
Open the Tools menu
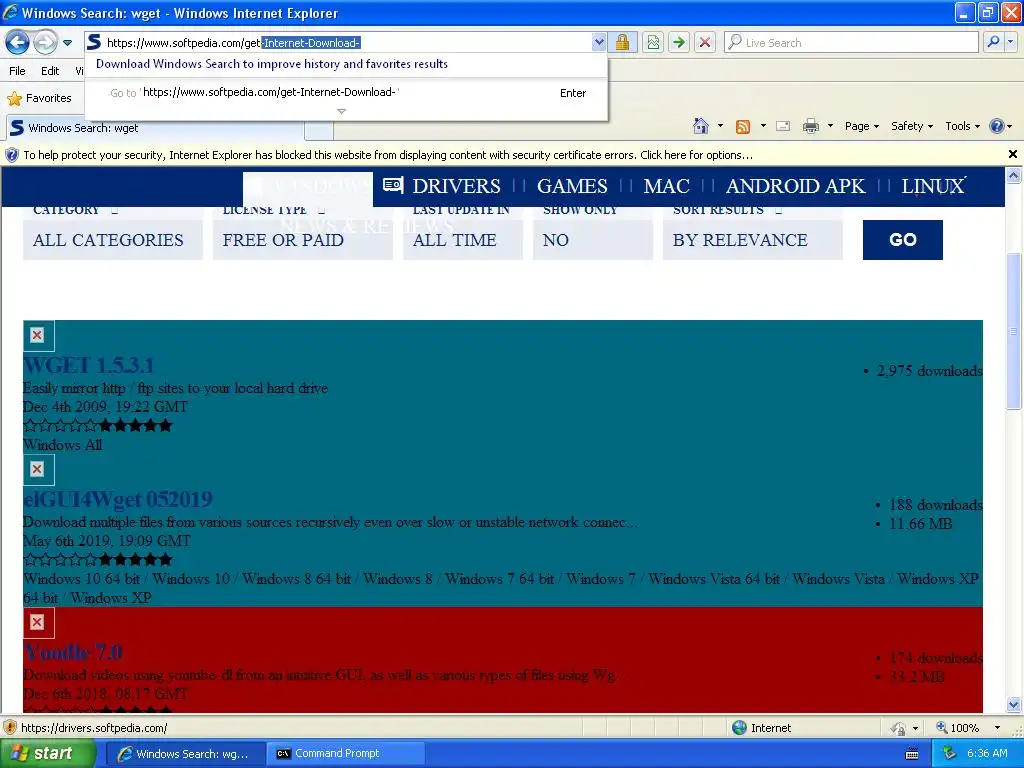click(962, 126)
